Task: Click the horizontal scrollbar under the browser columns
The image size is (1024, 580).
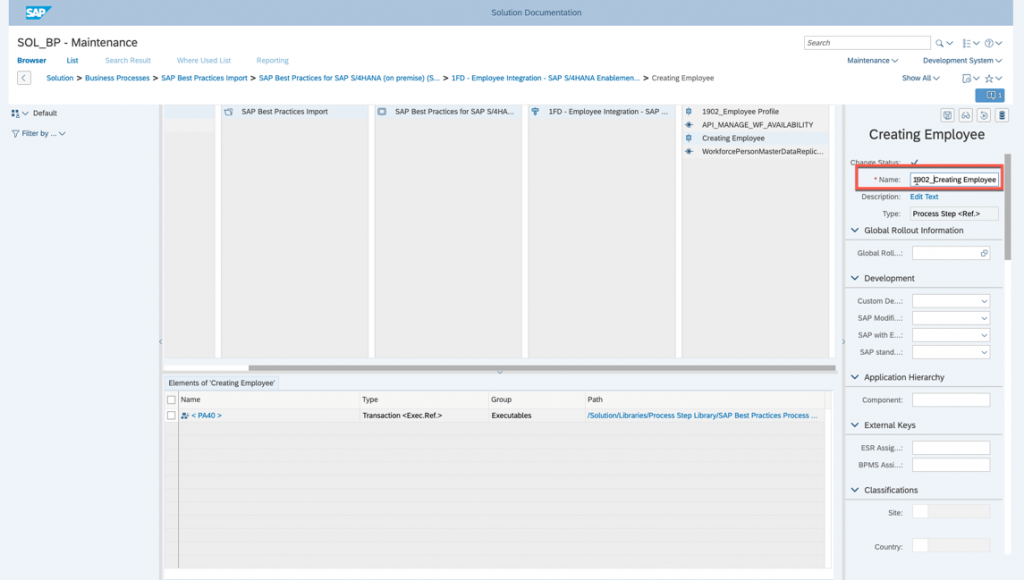Action: [542, 368]
